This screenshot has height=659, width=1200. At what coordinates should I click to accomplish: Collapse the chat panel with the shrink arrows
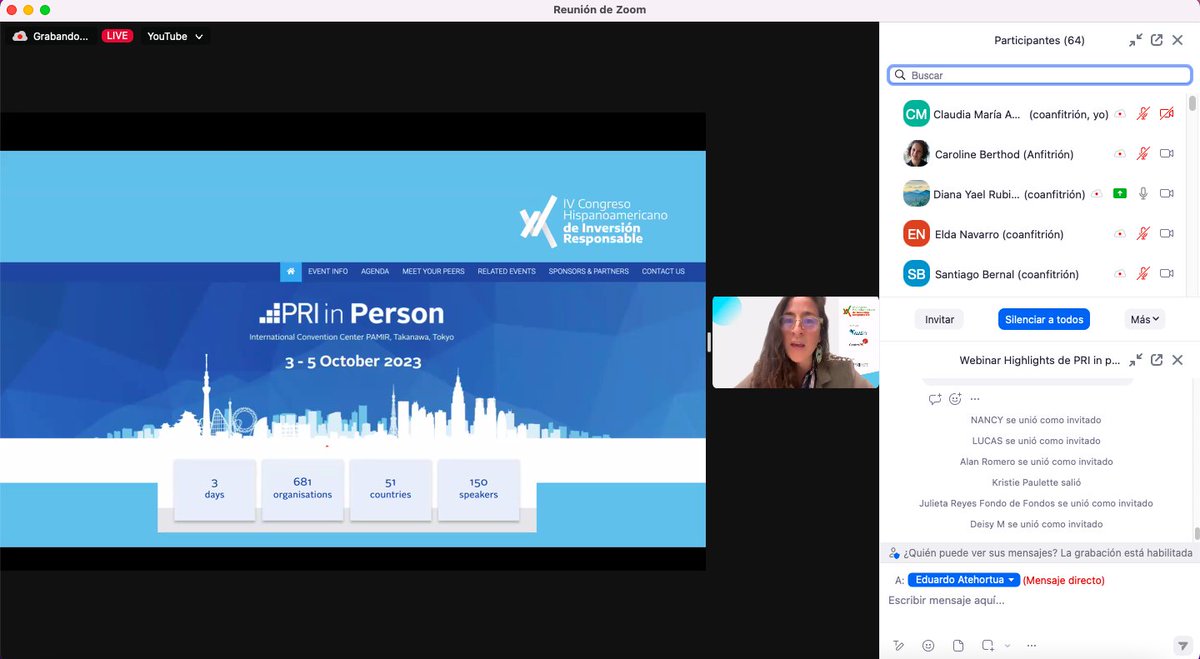pyautogui.click(x=1135, y=360)
